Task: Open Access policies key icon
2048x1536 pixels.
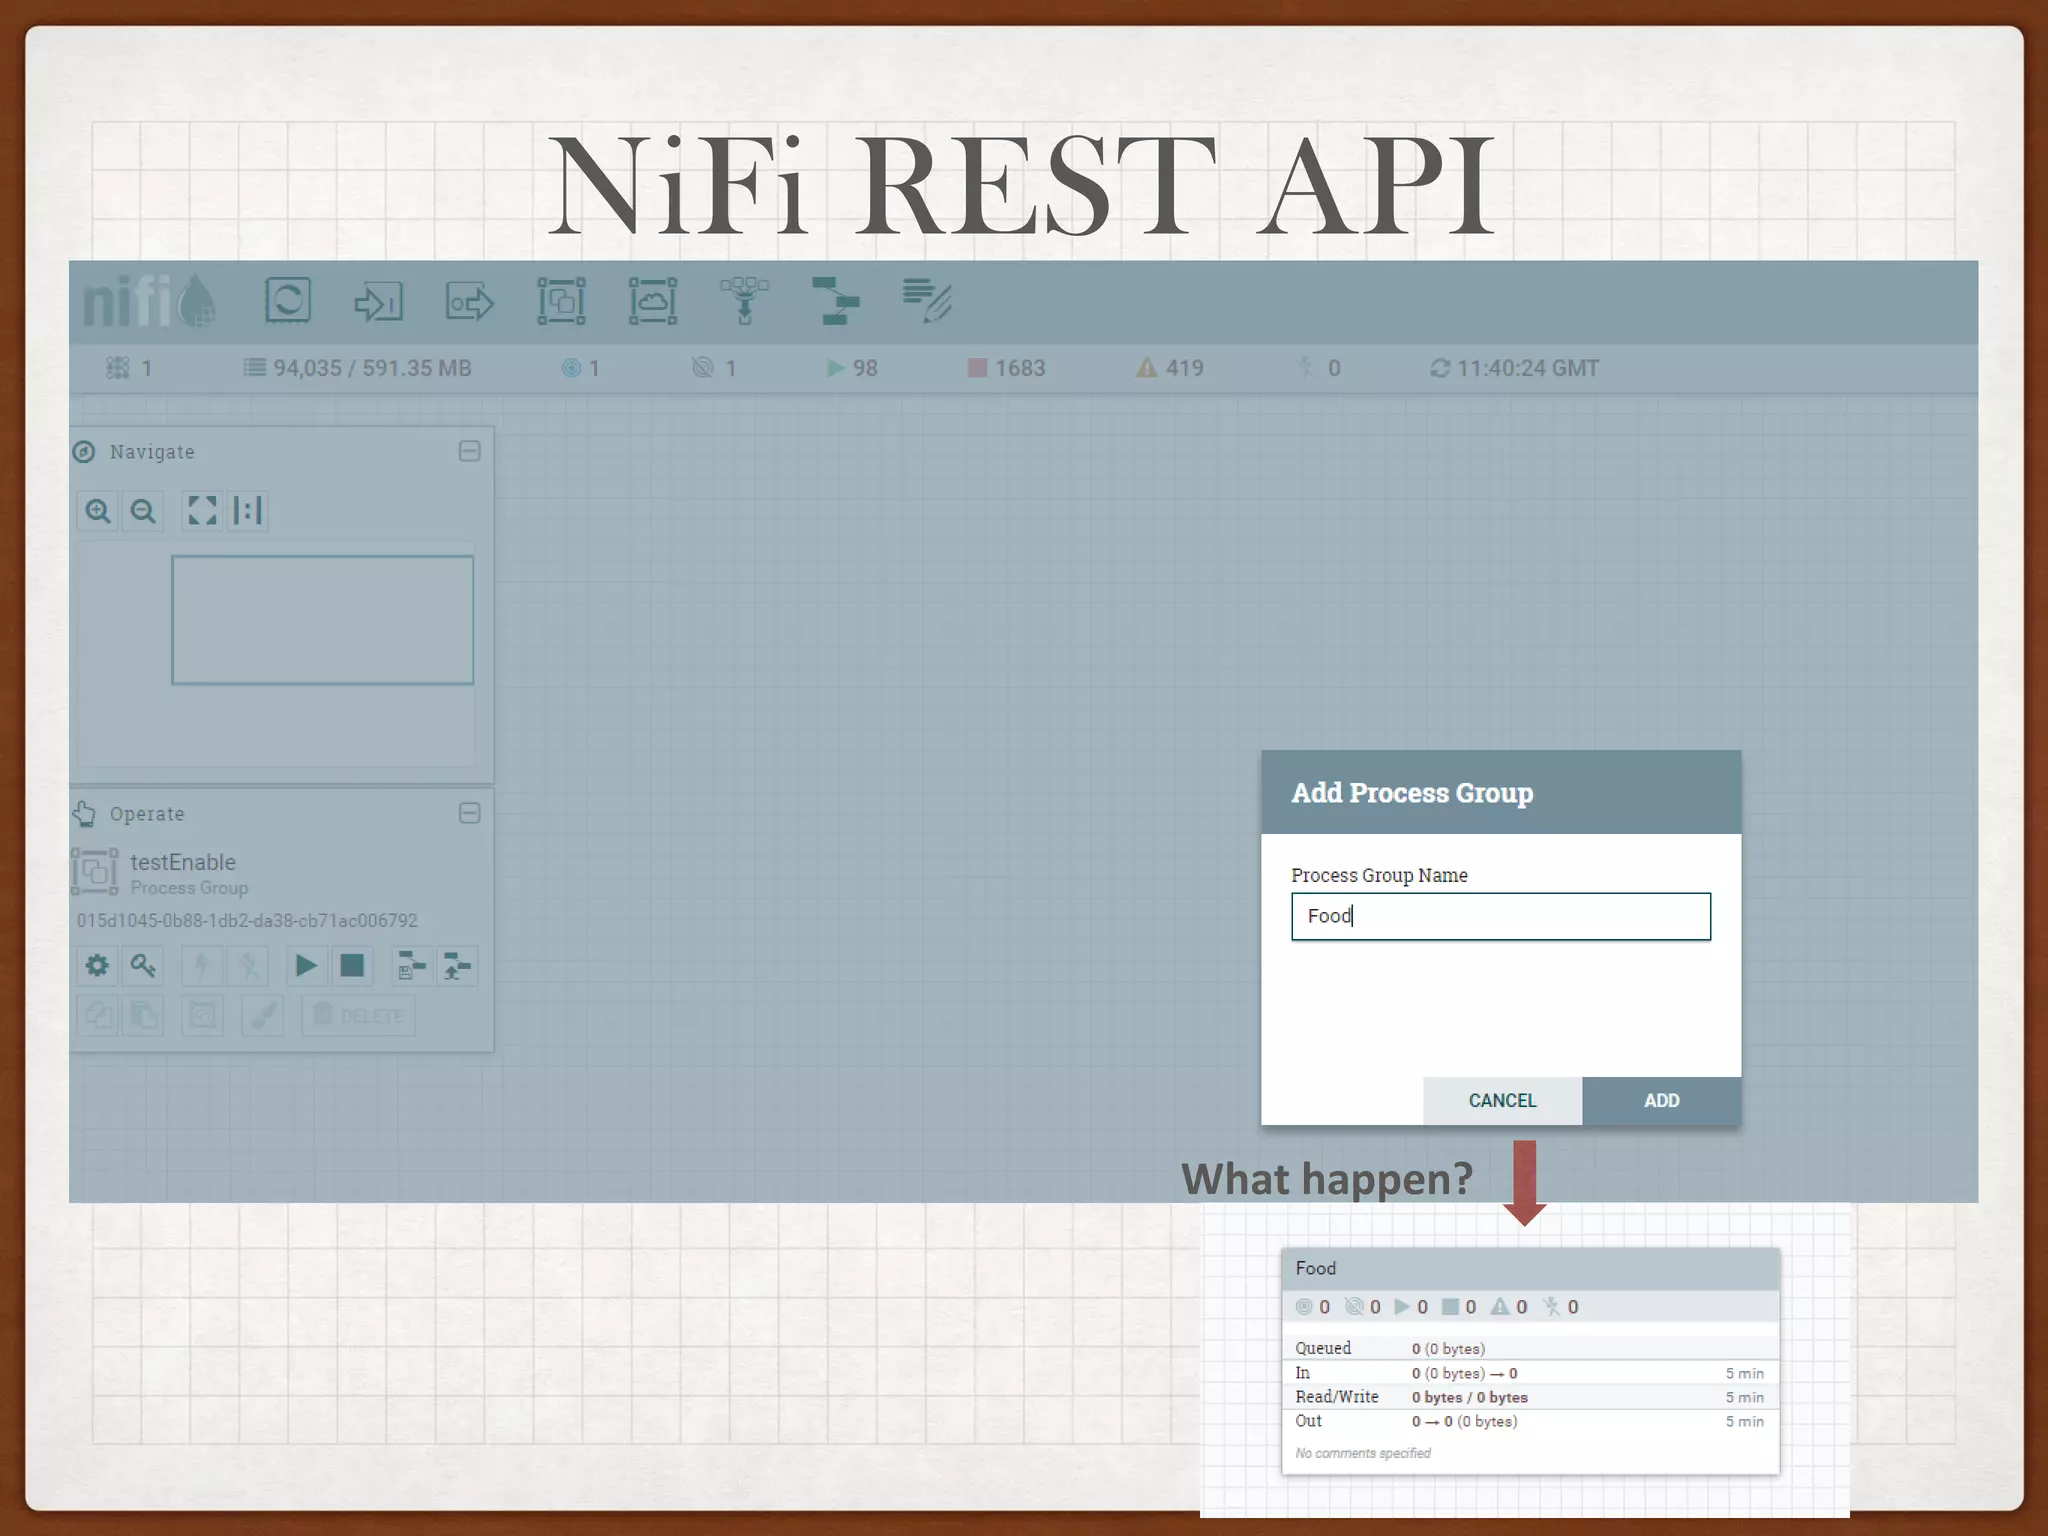Action: pyautogui.click(x=143, y=966)
